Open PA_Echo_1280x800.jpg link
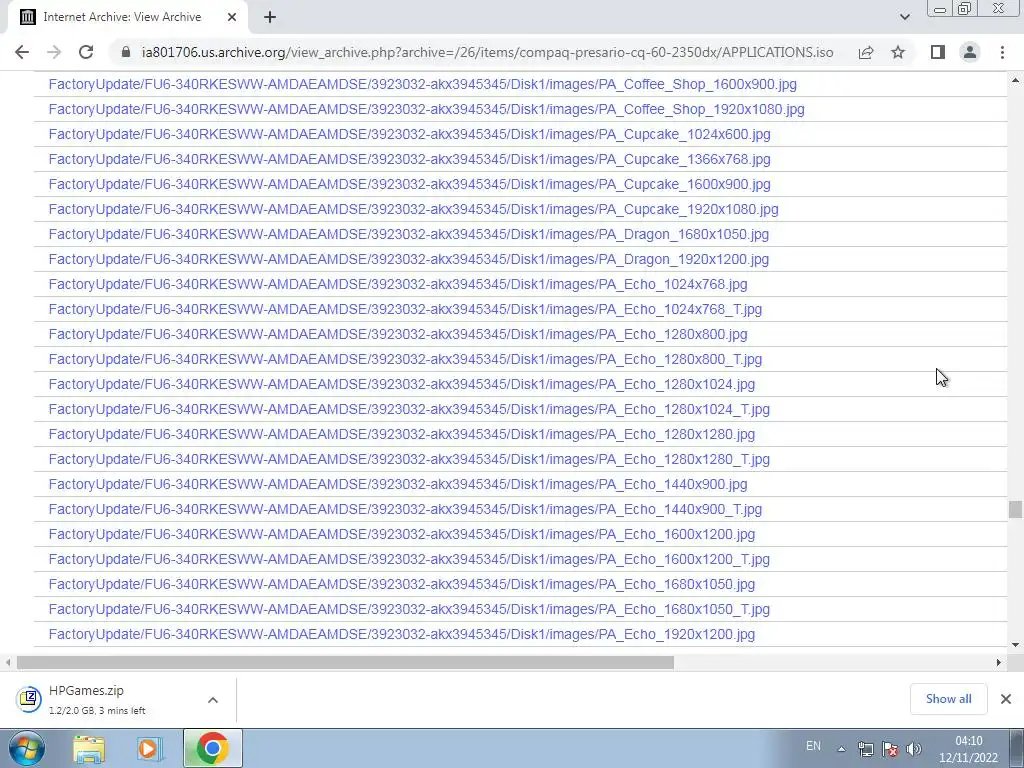 pyautogui.click(x=398, y=334)
